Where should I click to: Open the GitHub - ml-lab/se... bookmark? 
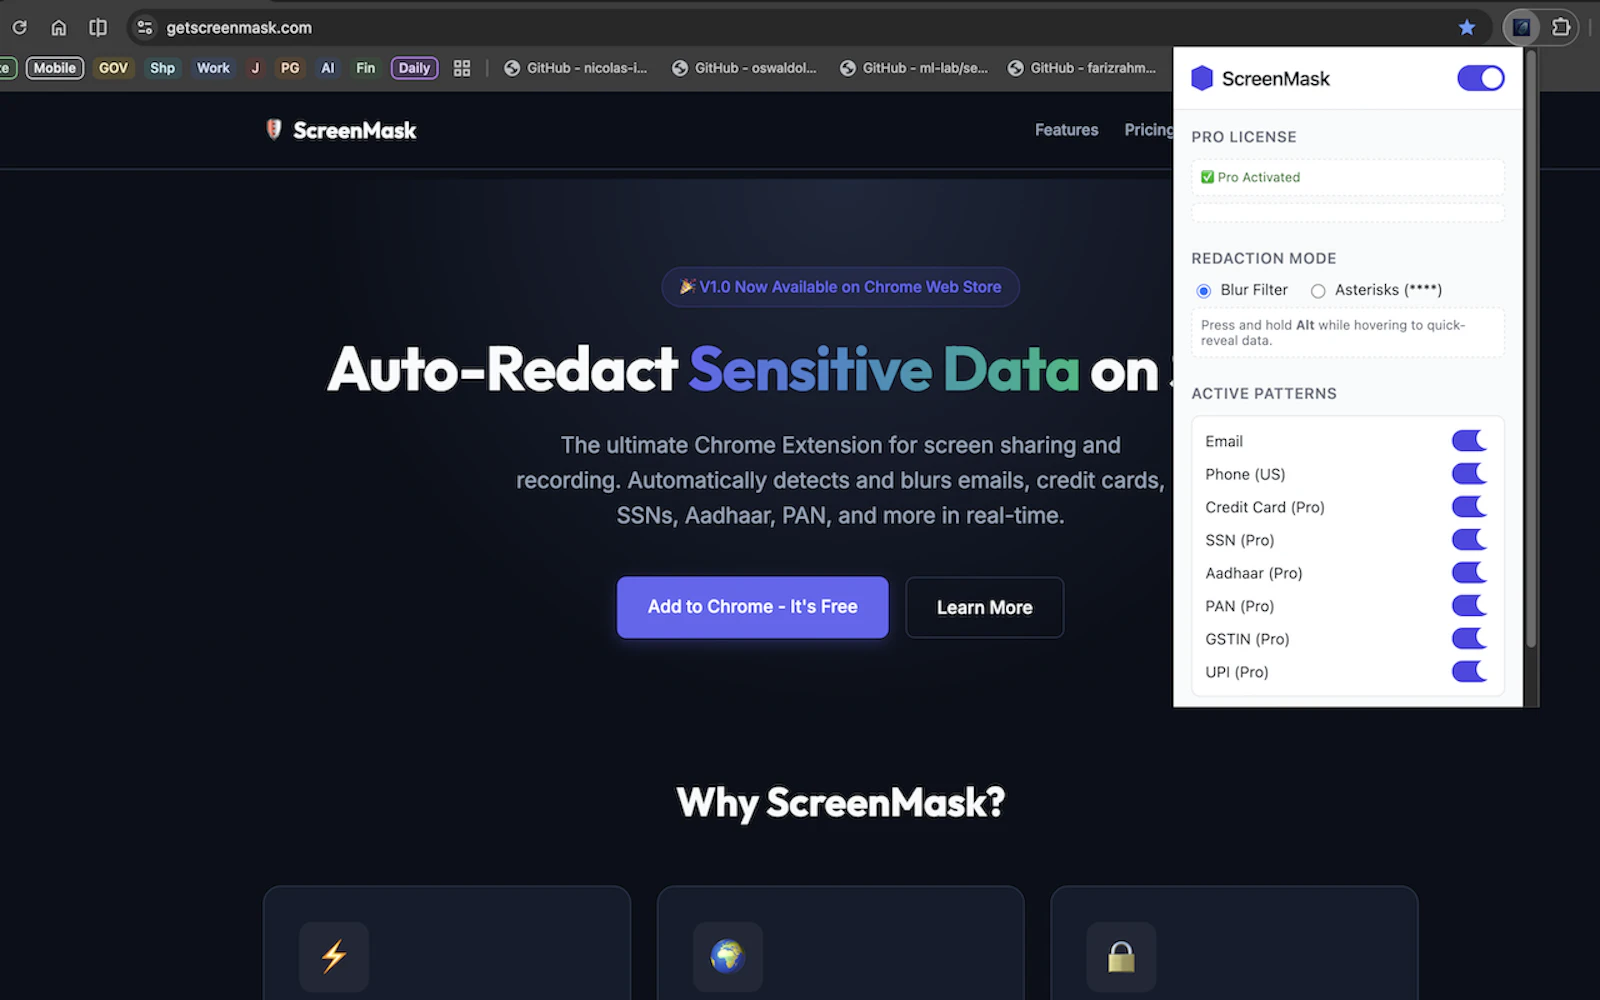(x=913, y=68)
